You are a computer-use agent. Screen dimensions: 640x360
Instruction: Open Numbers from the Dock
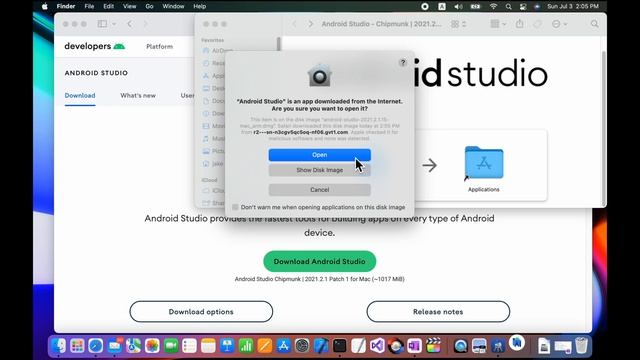(x=246, y=346)
